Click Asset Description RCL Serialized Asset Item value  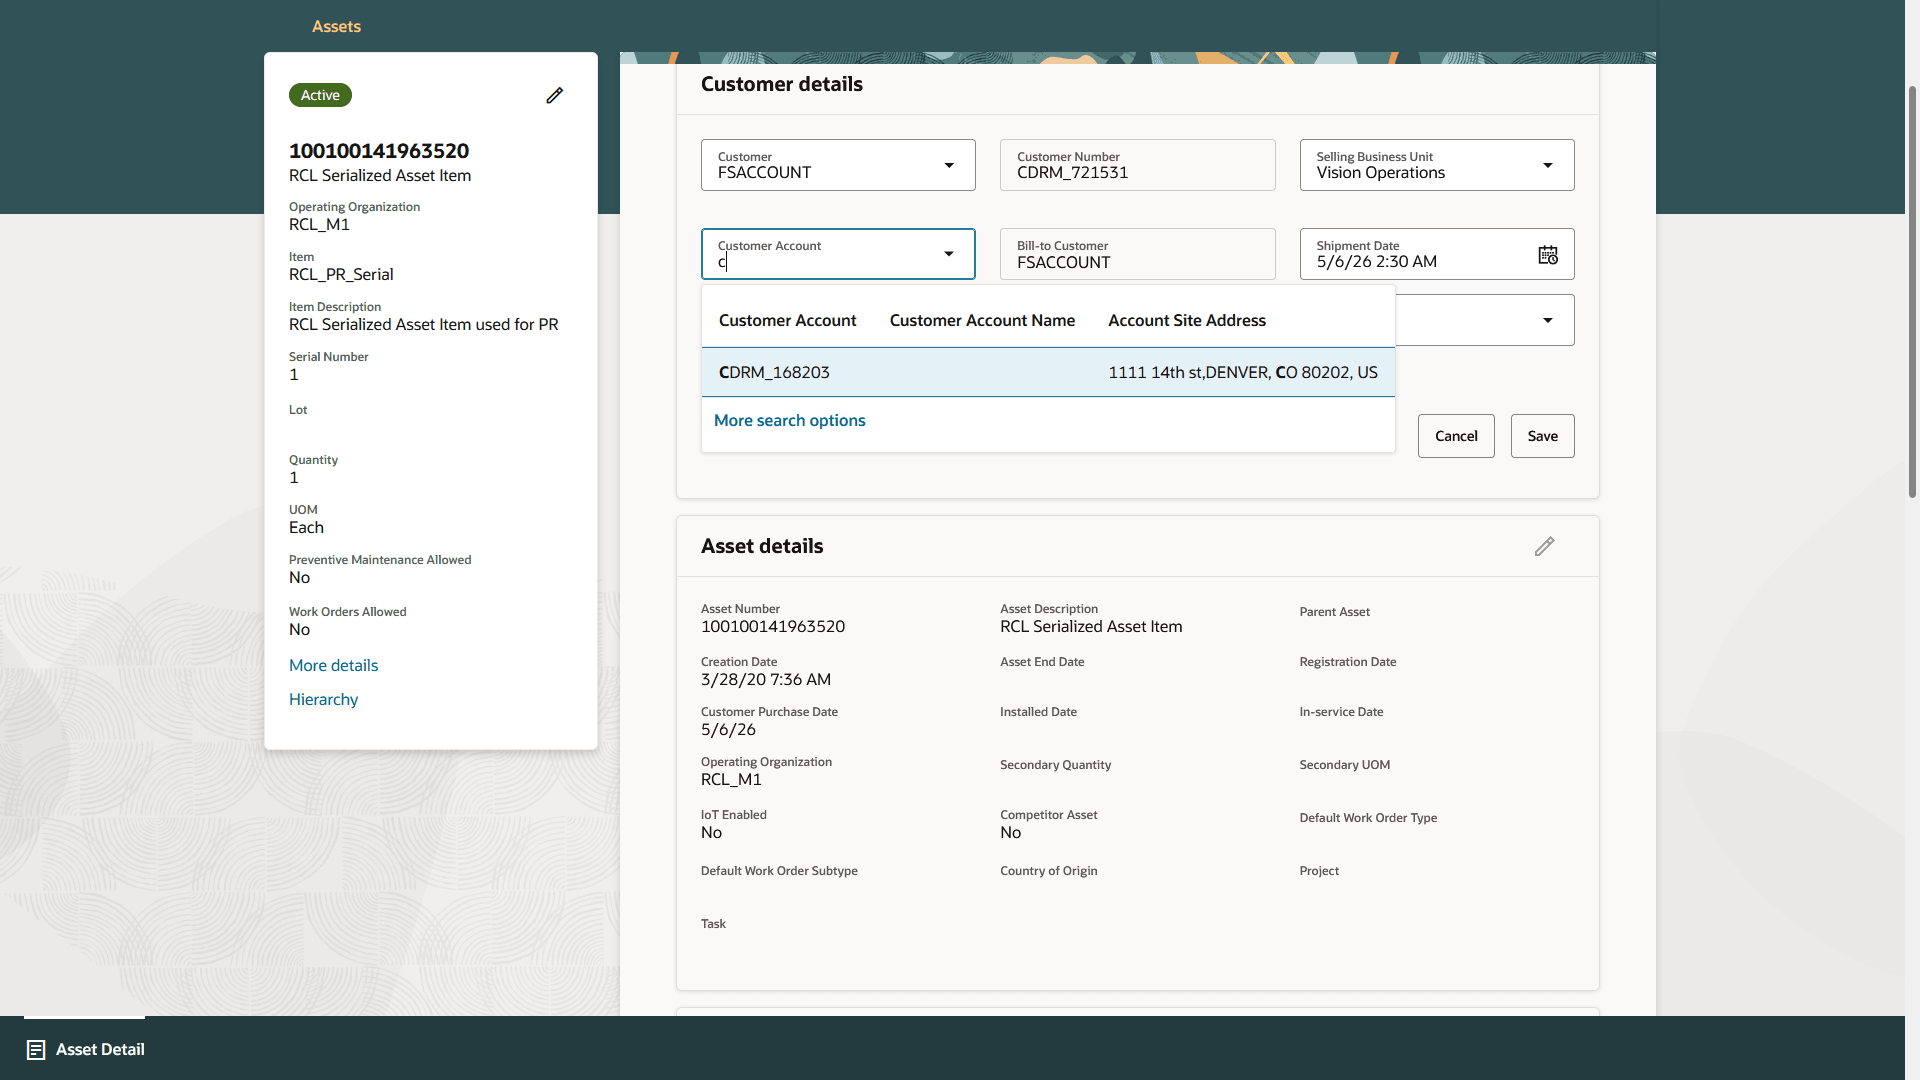pyautogui.click(x=1091, y=626)
